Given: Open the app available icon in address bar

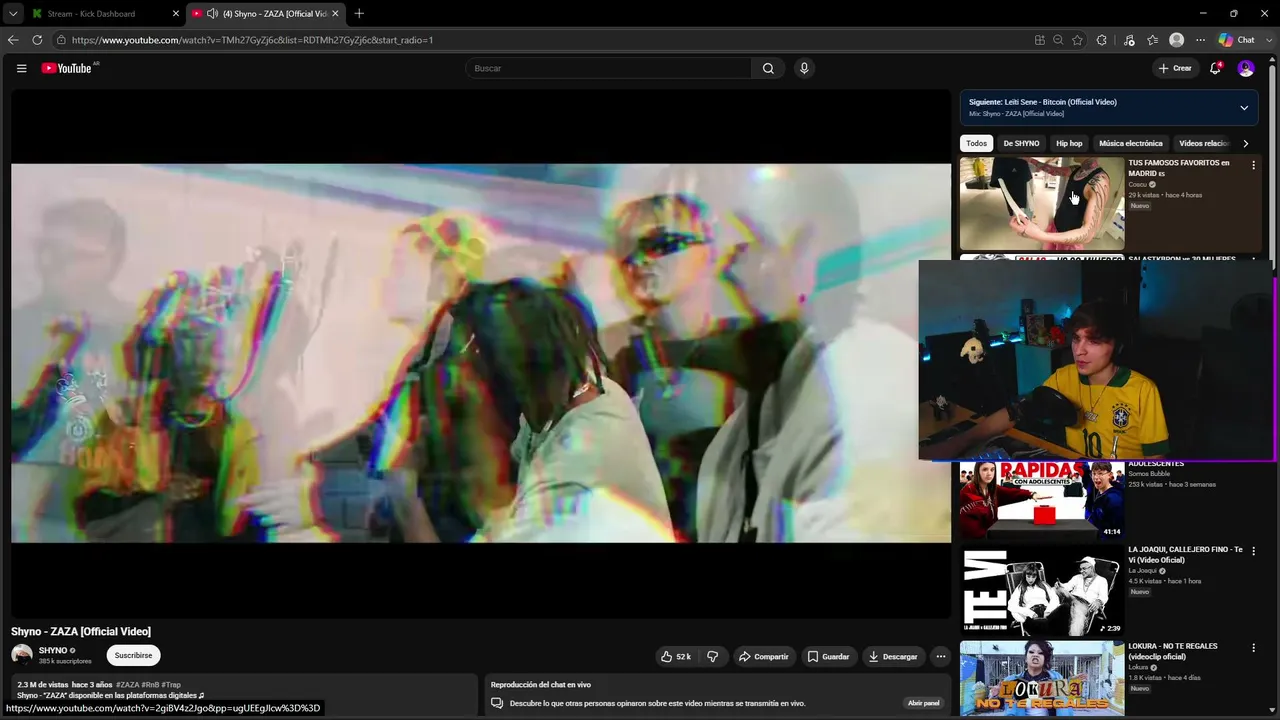Looking at the screenshot, I should [1040, 40].
